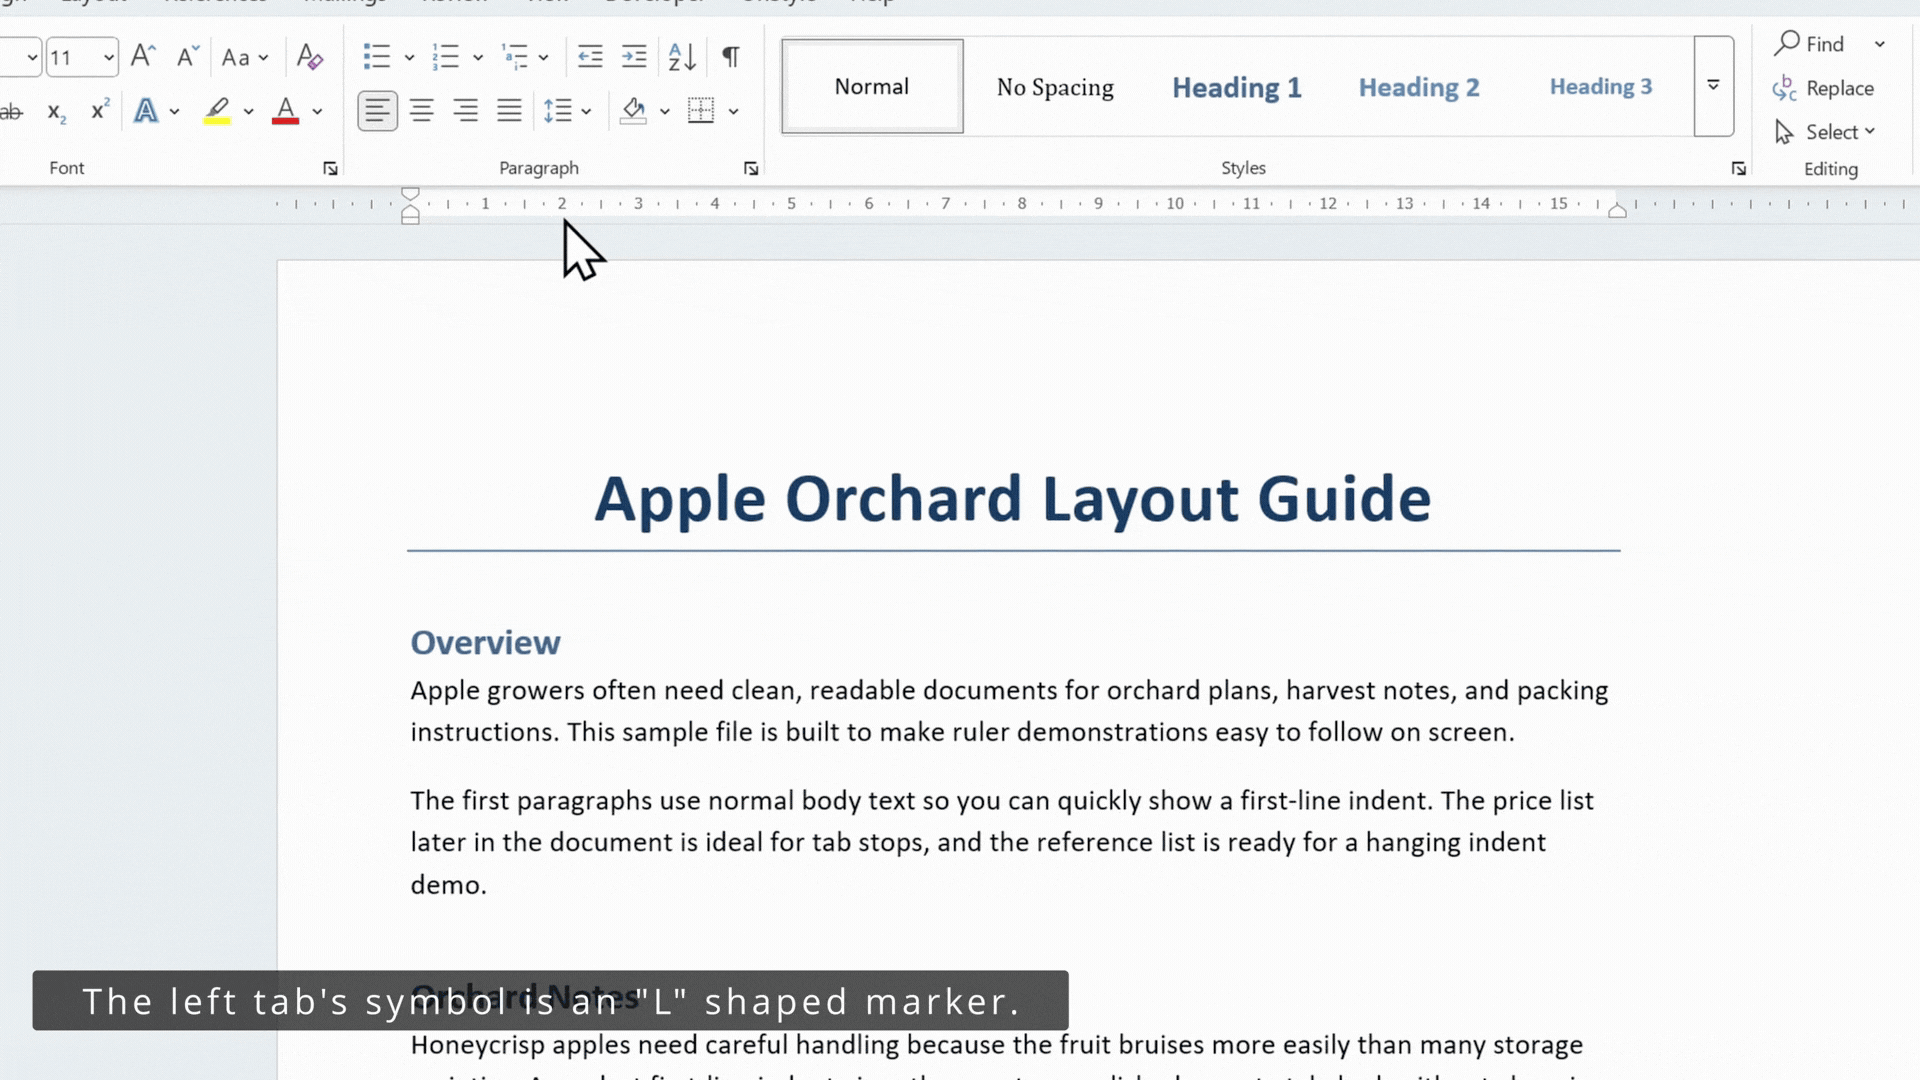
Task: Apply the Heading 1 style
Action: 1237,87
